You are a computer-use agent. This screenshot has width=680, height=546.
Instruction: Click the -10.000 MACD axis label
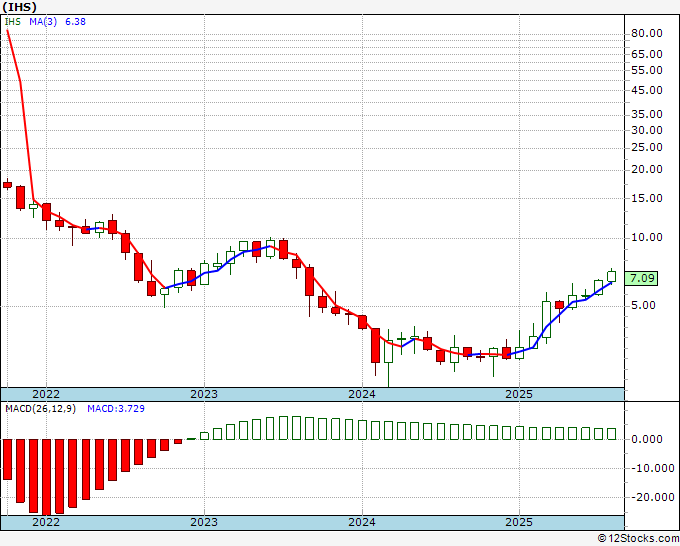653,468
